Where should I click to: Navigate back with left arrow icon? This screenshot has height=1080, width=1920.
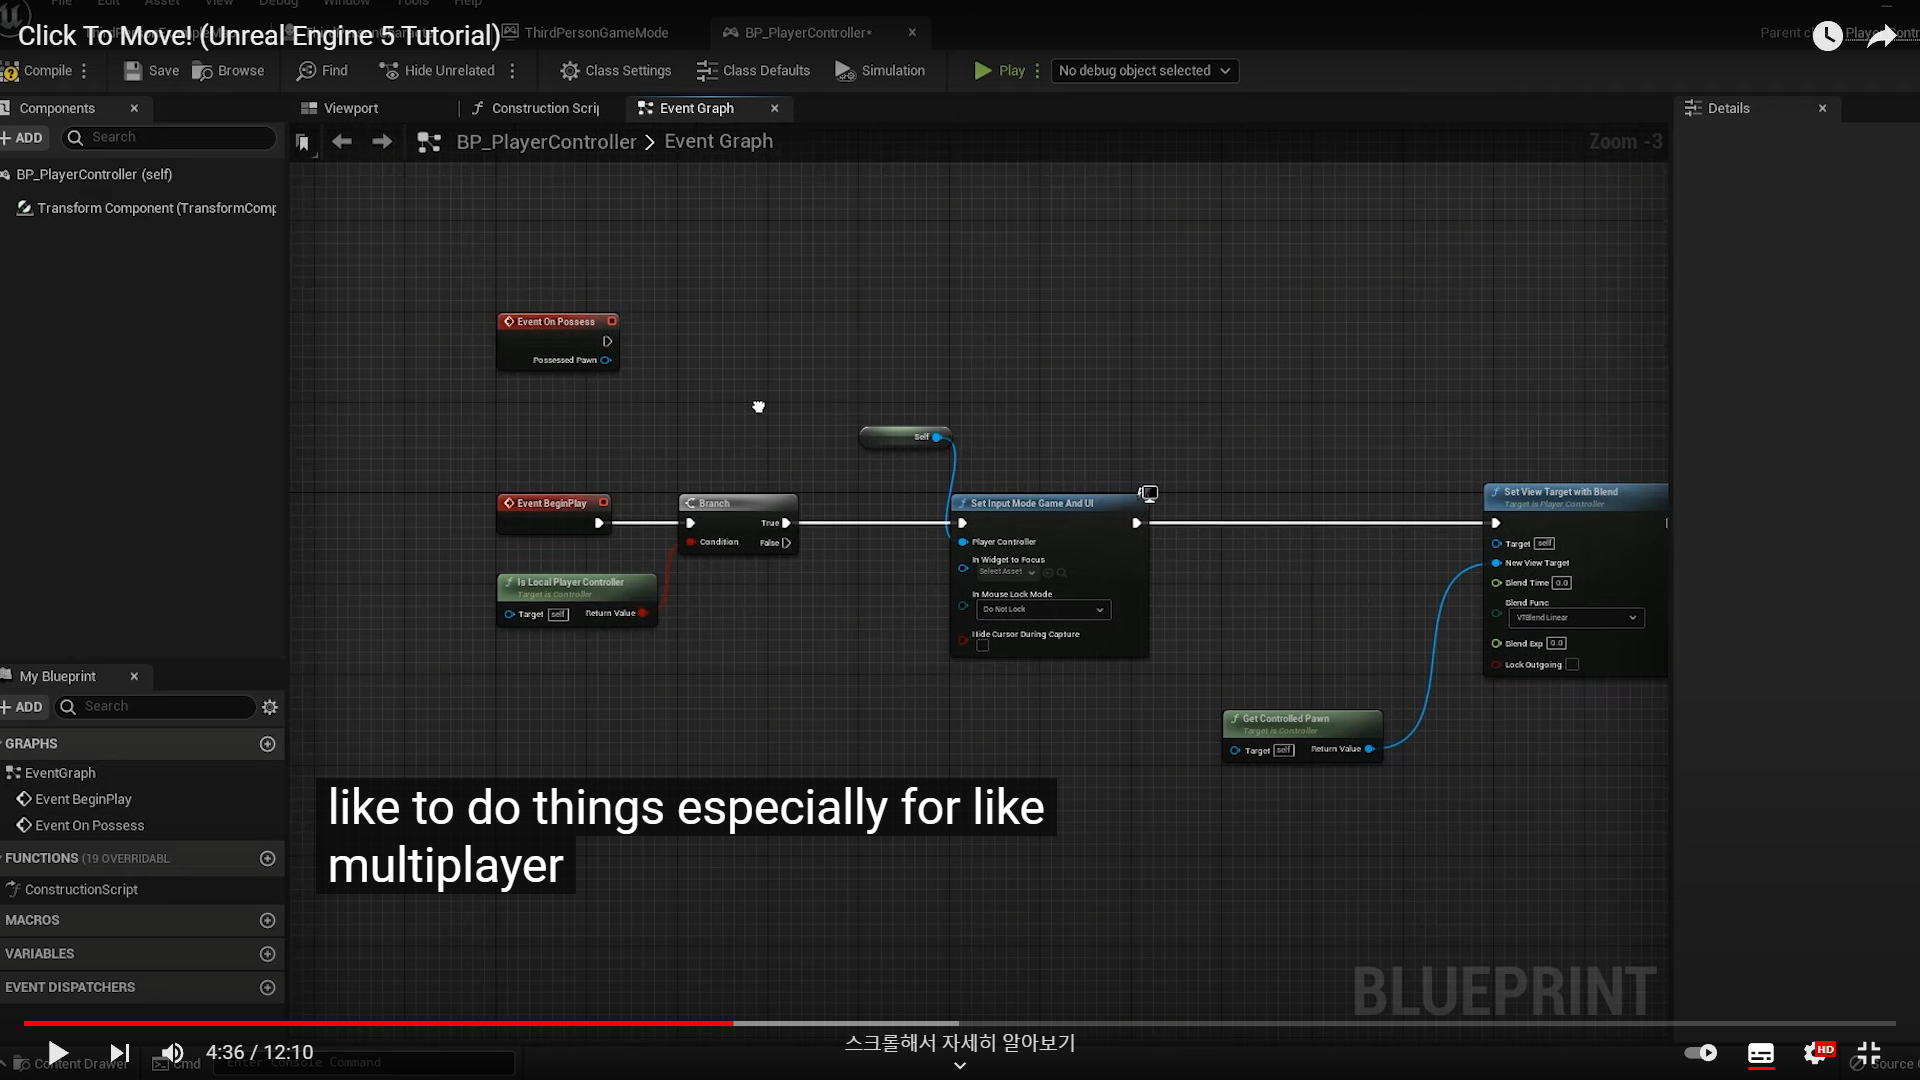(342, 142)
